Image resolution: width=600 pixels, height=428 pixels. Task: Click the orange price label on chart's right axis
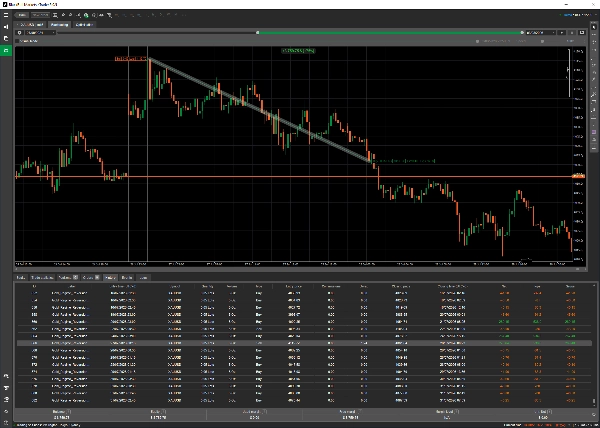[578, 176]
